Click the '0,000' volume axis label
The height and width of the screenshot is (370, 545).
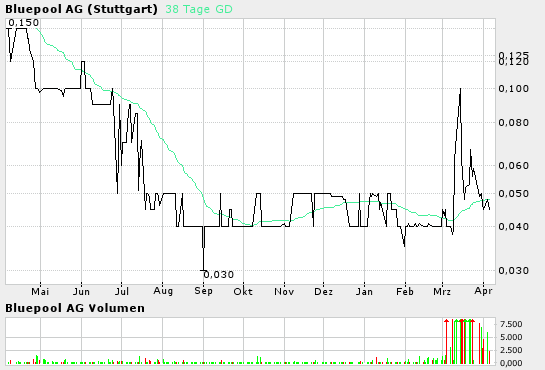511,363
